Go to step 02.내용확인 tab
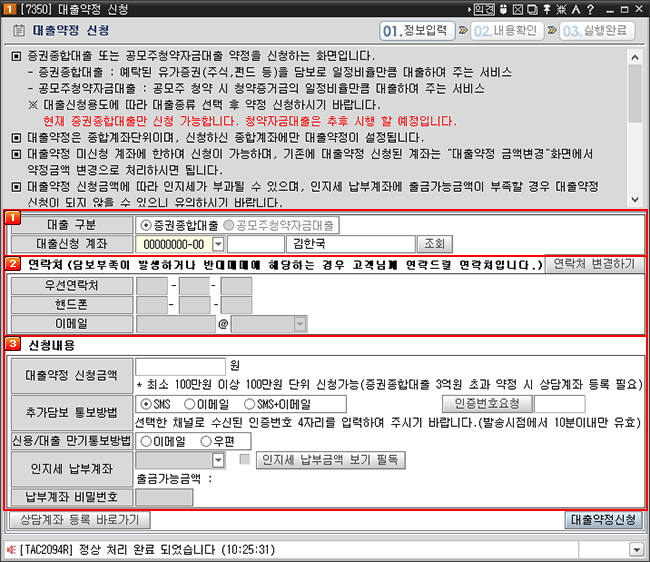Screen dimensions: 650x562 click(x=507, y=31)
